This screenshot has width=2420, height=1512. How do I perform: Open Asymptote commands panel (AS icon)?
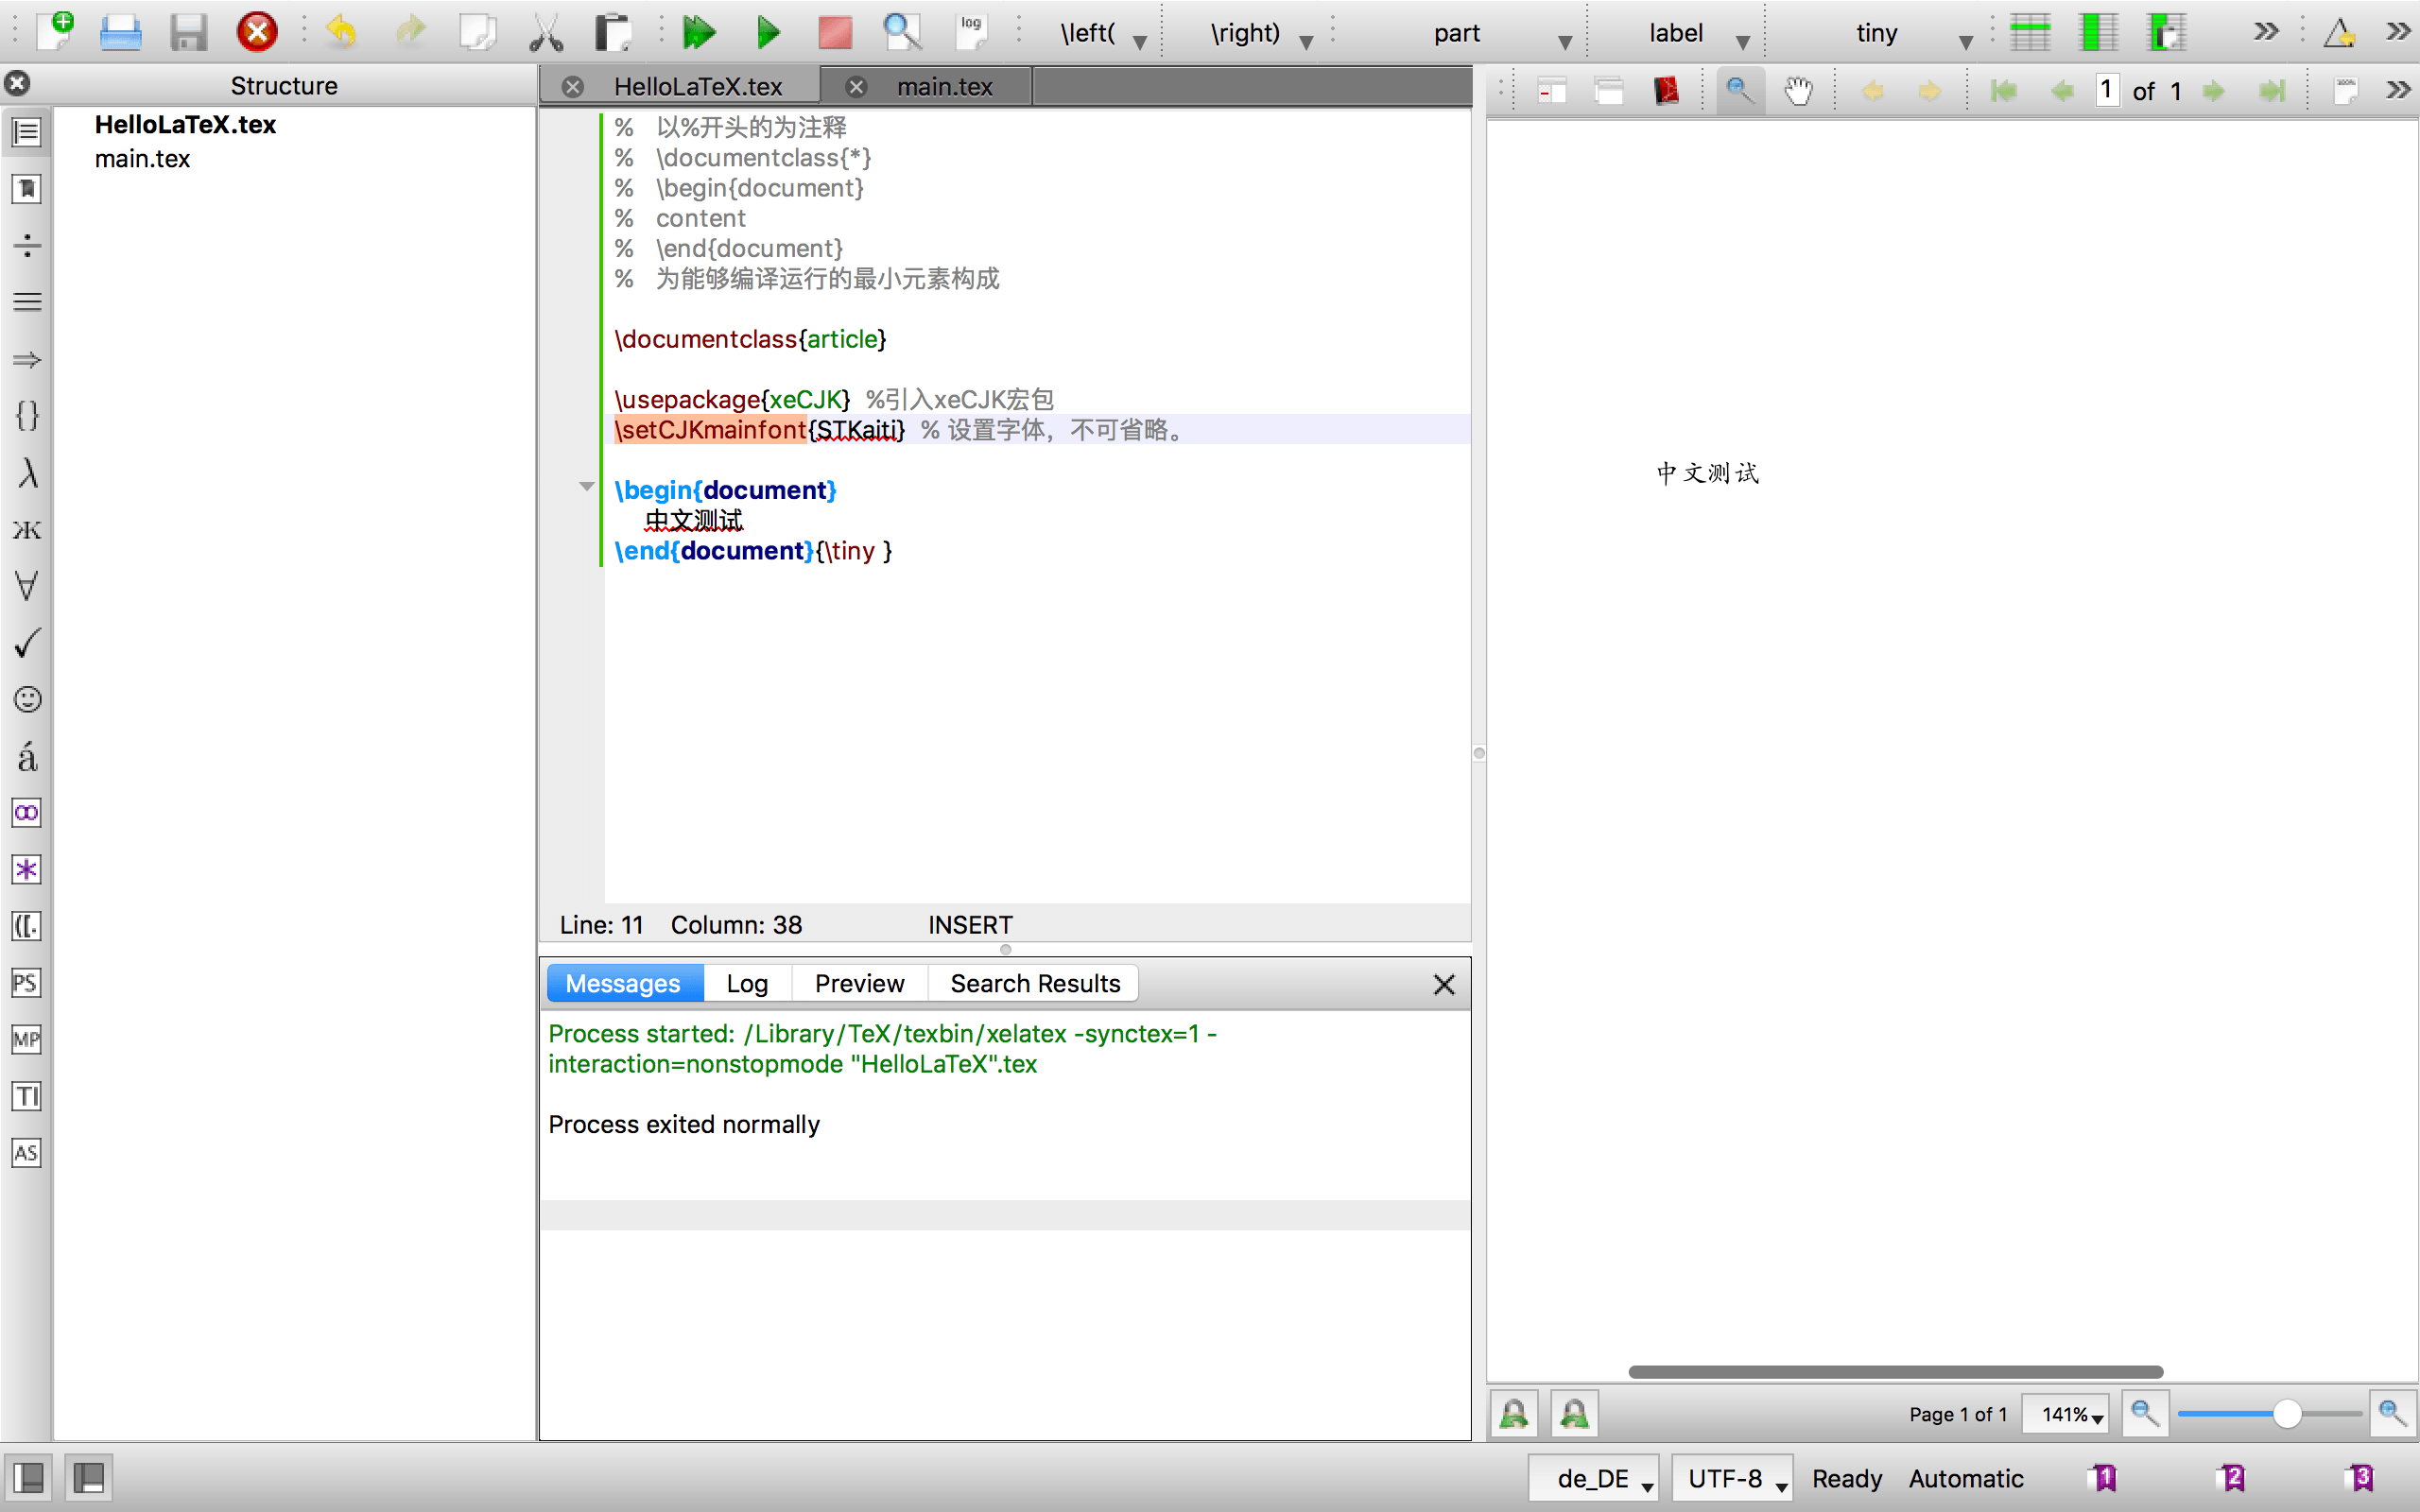[x=27, y=1153]
